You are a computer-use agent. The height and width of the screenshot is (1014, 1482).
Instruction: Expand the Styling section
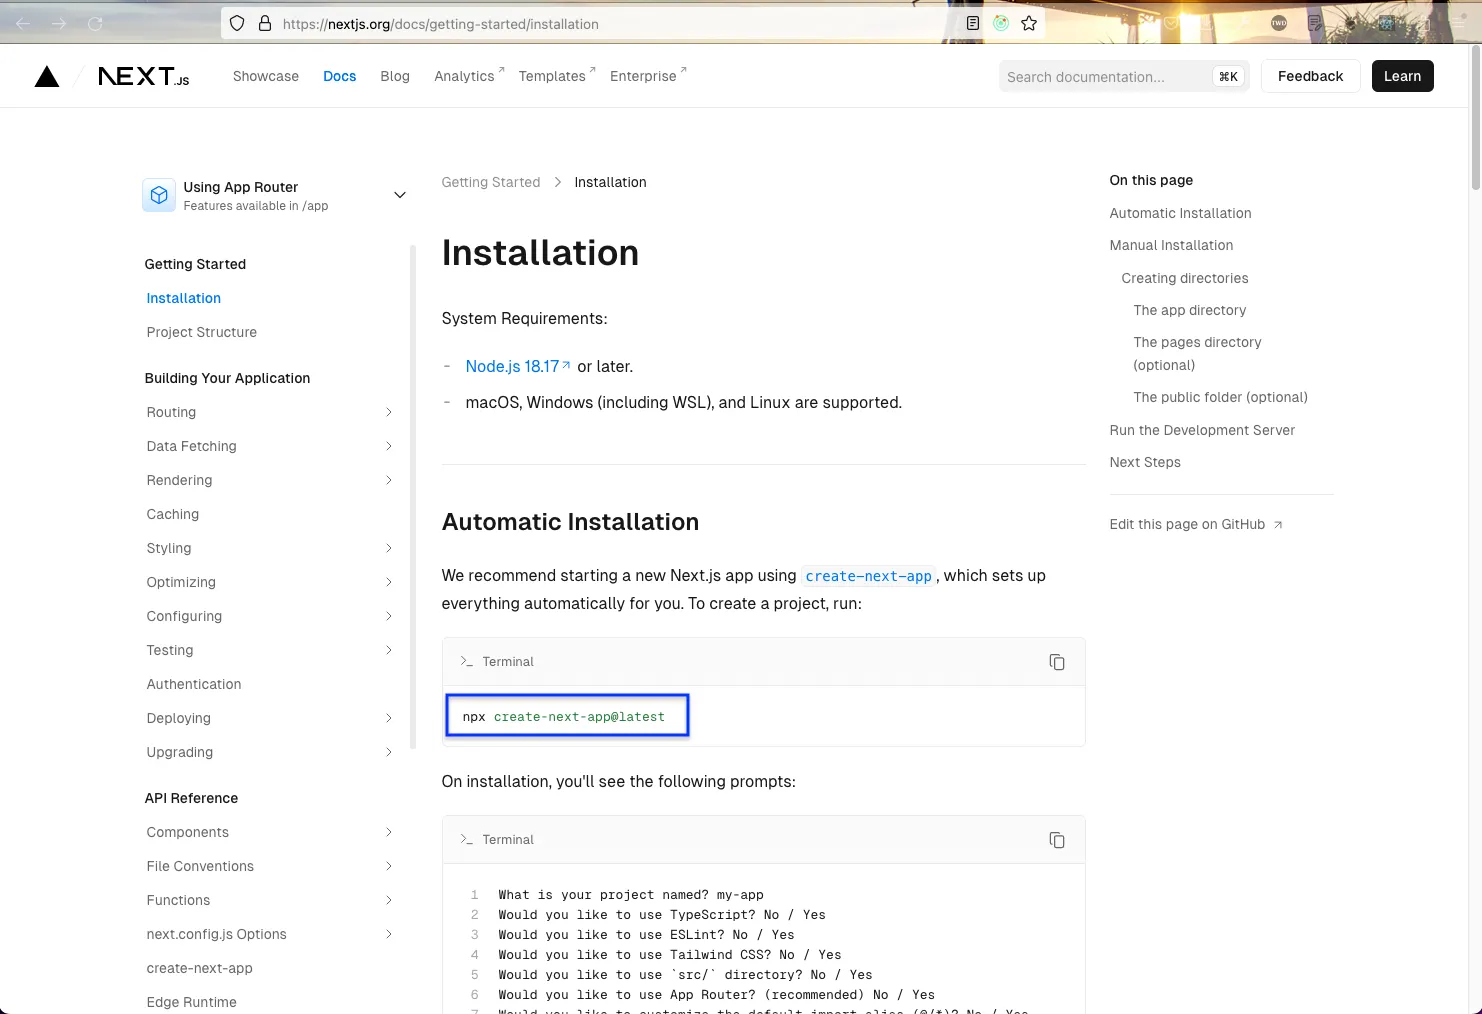(x=389, y=548)
